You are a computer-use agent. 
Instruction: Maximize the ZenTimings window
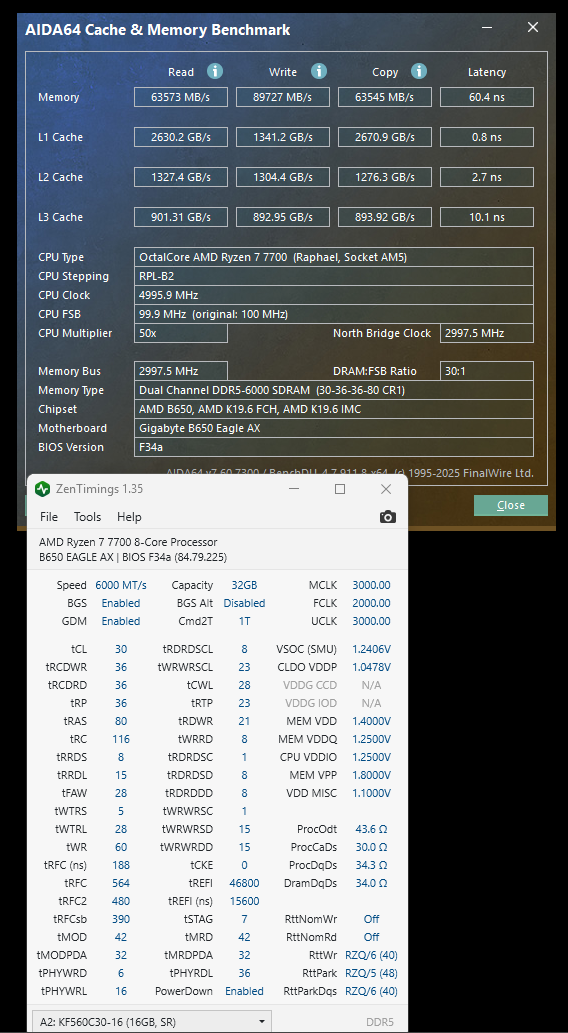(340, 489)
